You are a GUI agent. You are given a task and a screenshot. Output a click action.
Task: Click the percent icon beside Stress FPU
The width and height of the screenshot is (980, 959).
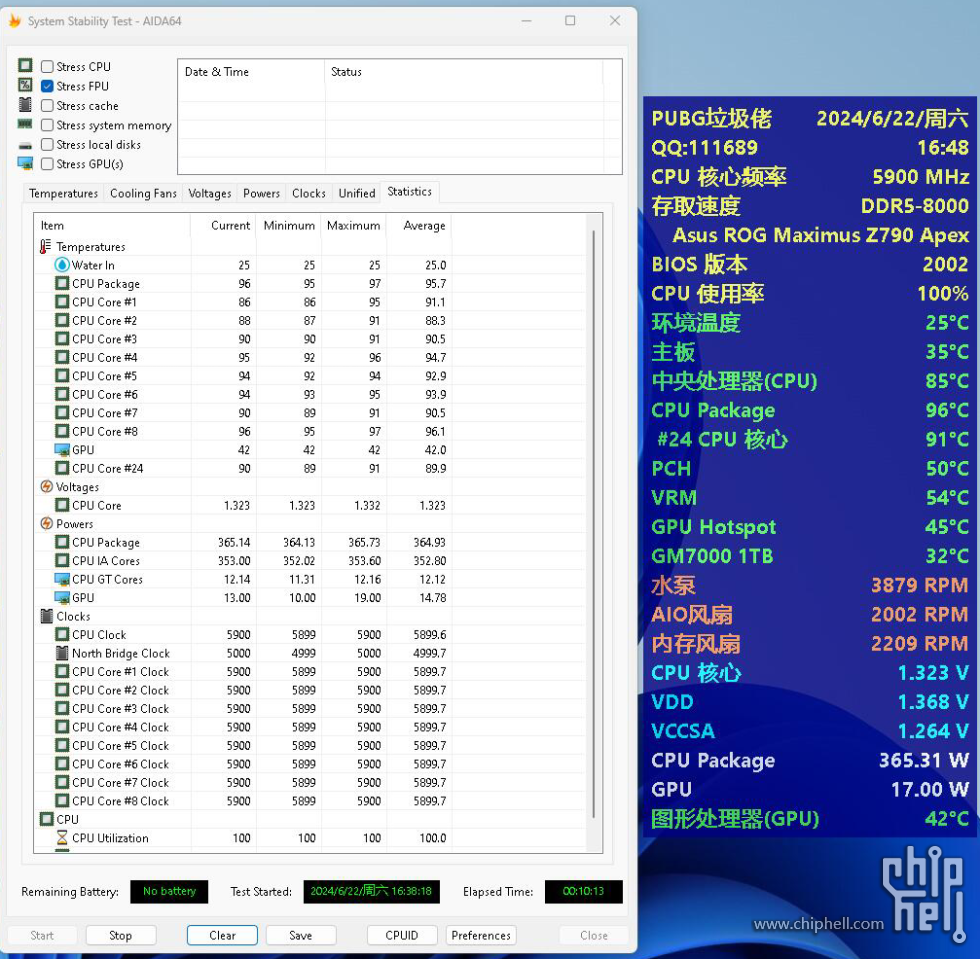[25, 85]
